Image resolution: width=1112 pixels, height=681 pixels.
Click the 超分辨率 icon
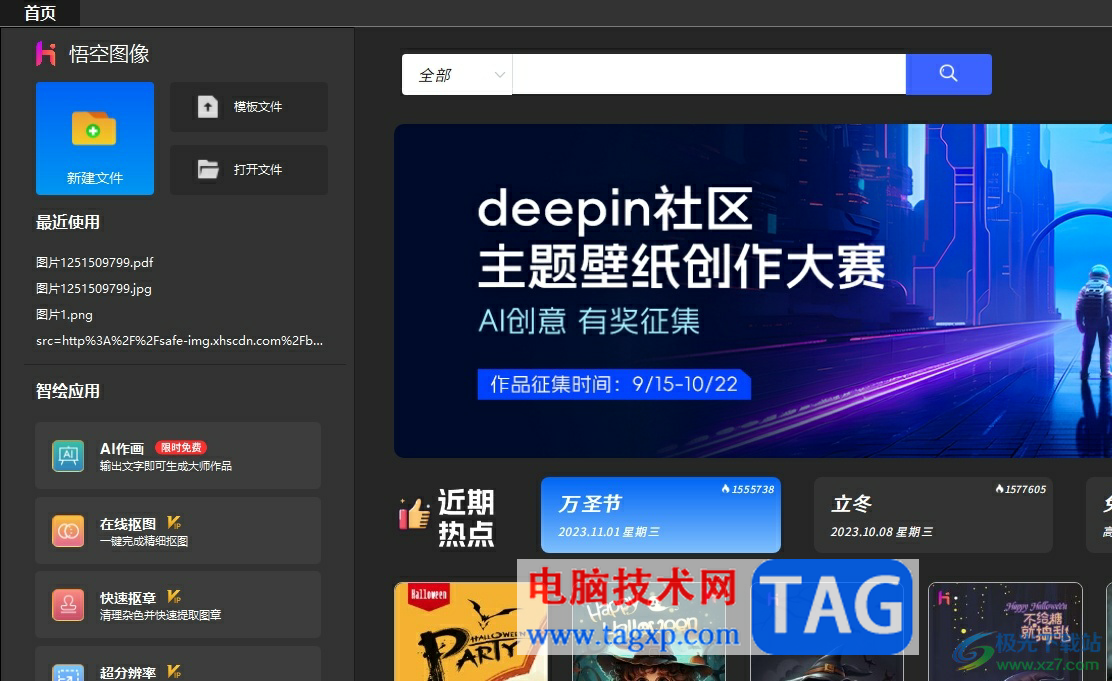(x=68, y=672)
